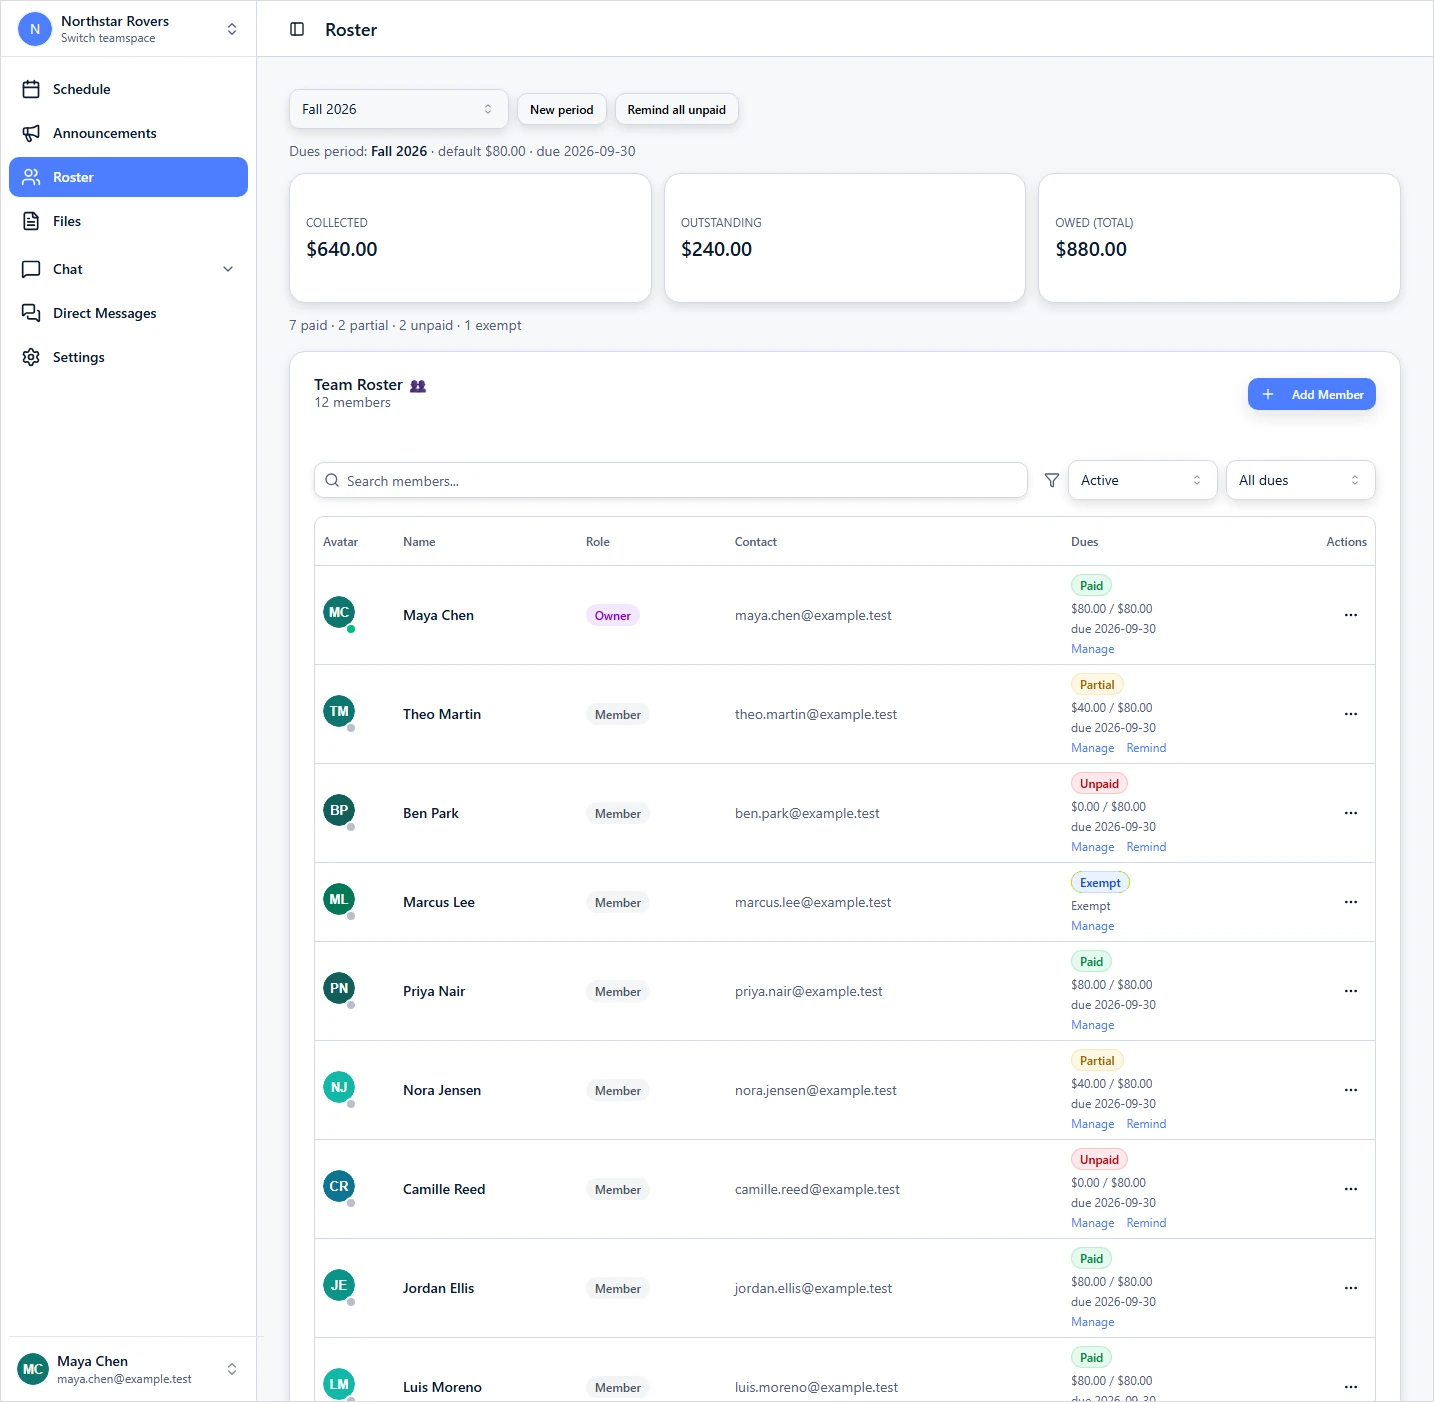Open actions menu for Camille Reed
This screenshot has height=1402, width=1434.
[1351, 1189]
